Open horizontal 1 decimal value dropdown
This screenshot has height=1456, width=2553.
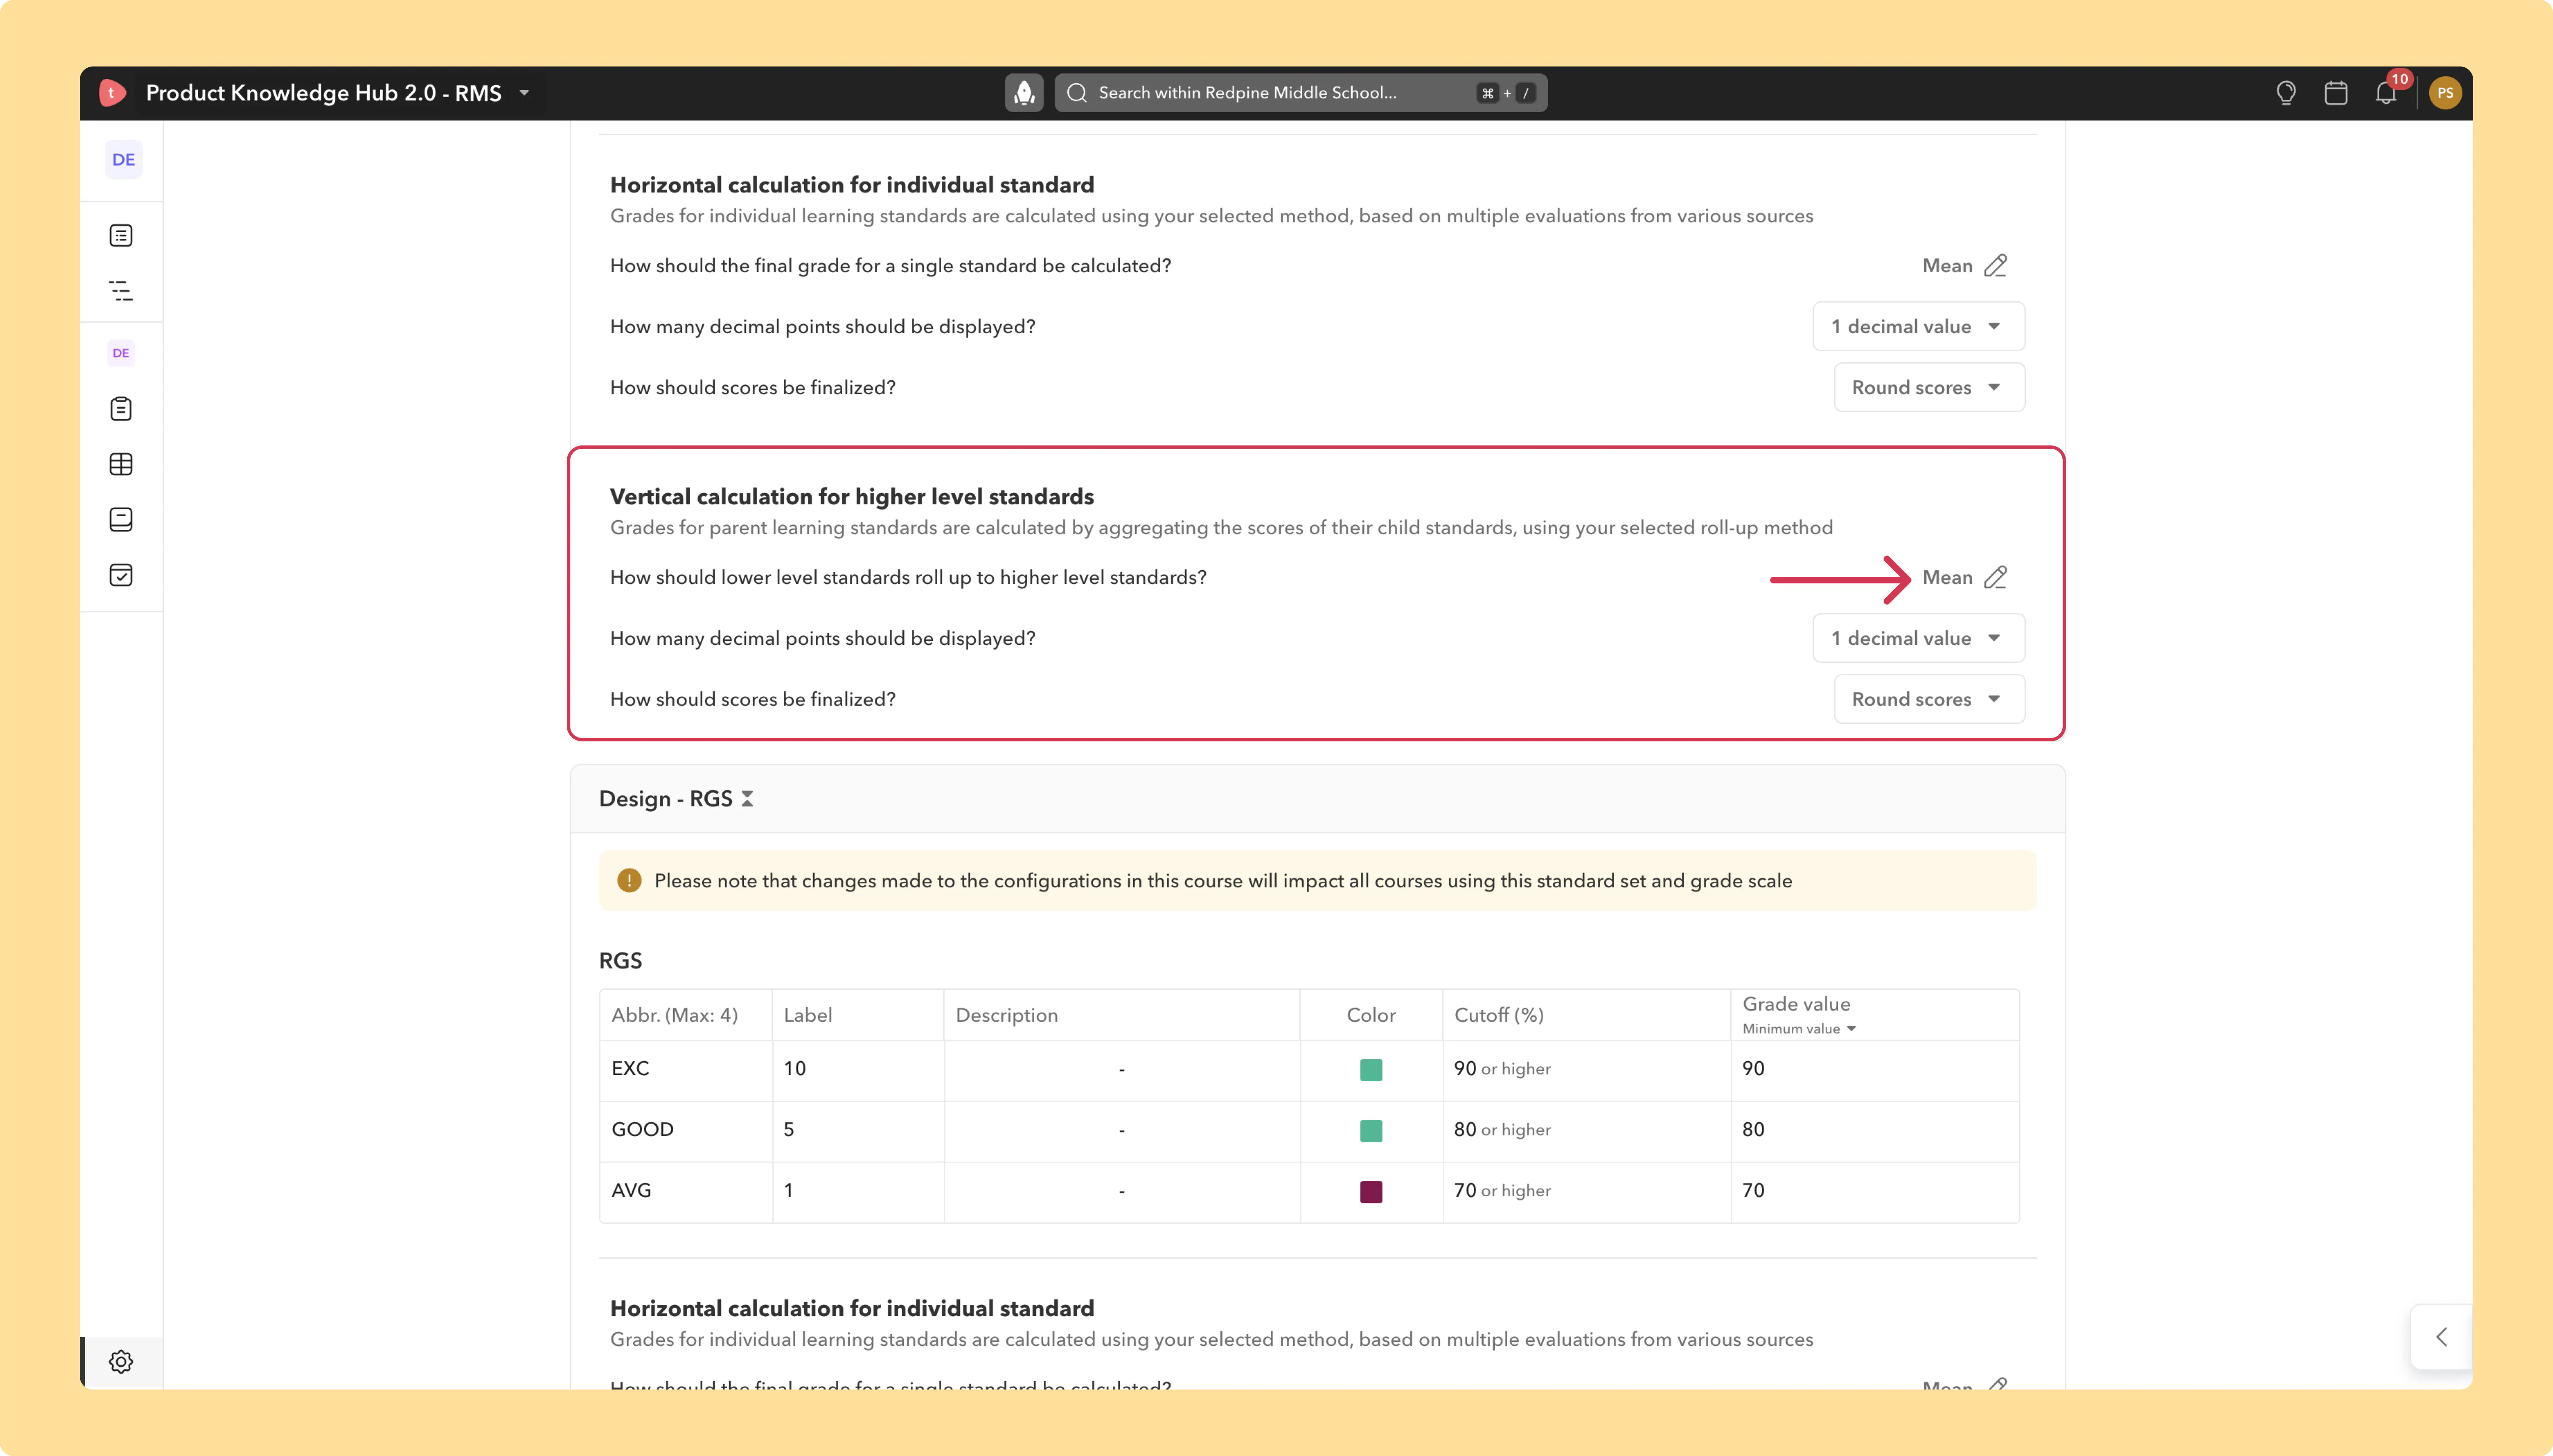tap(1918, 327)
